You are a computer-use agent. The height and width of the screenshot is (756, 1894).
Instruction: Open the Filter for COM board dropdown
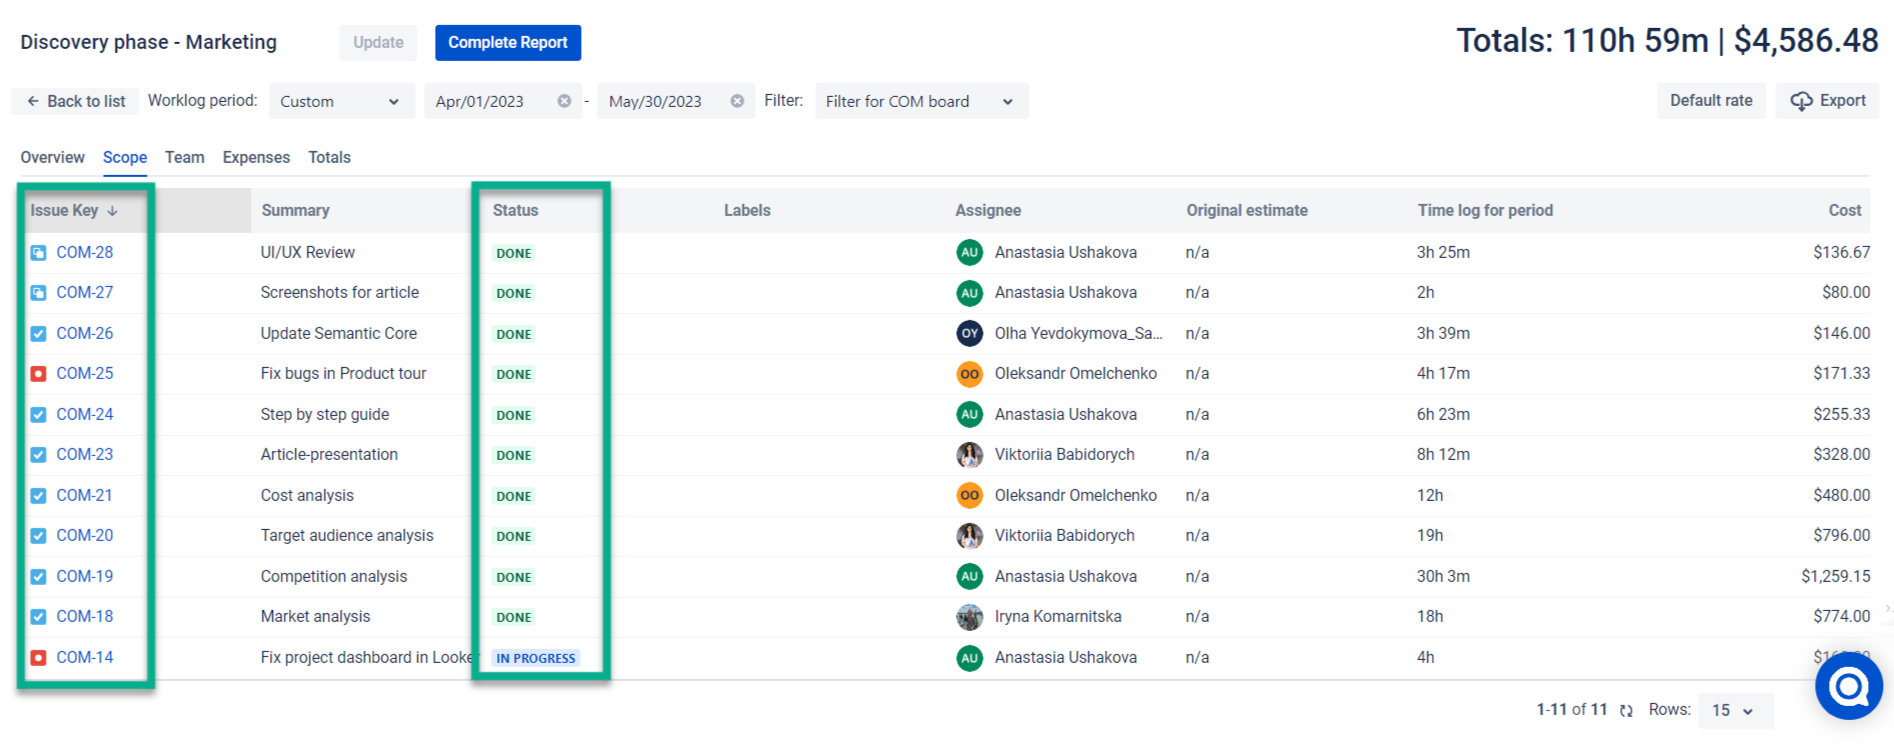point(921,101)
